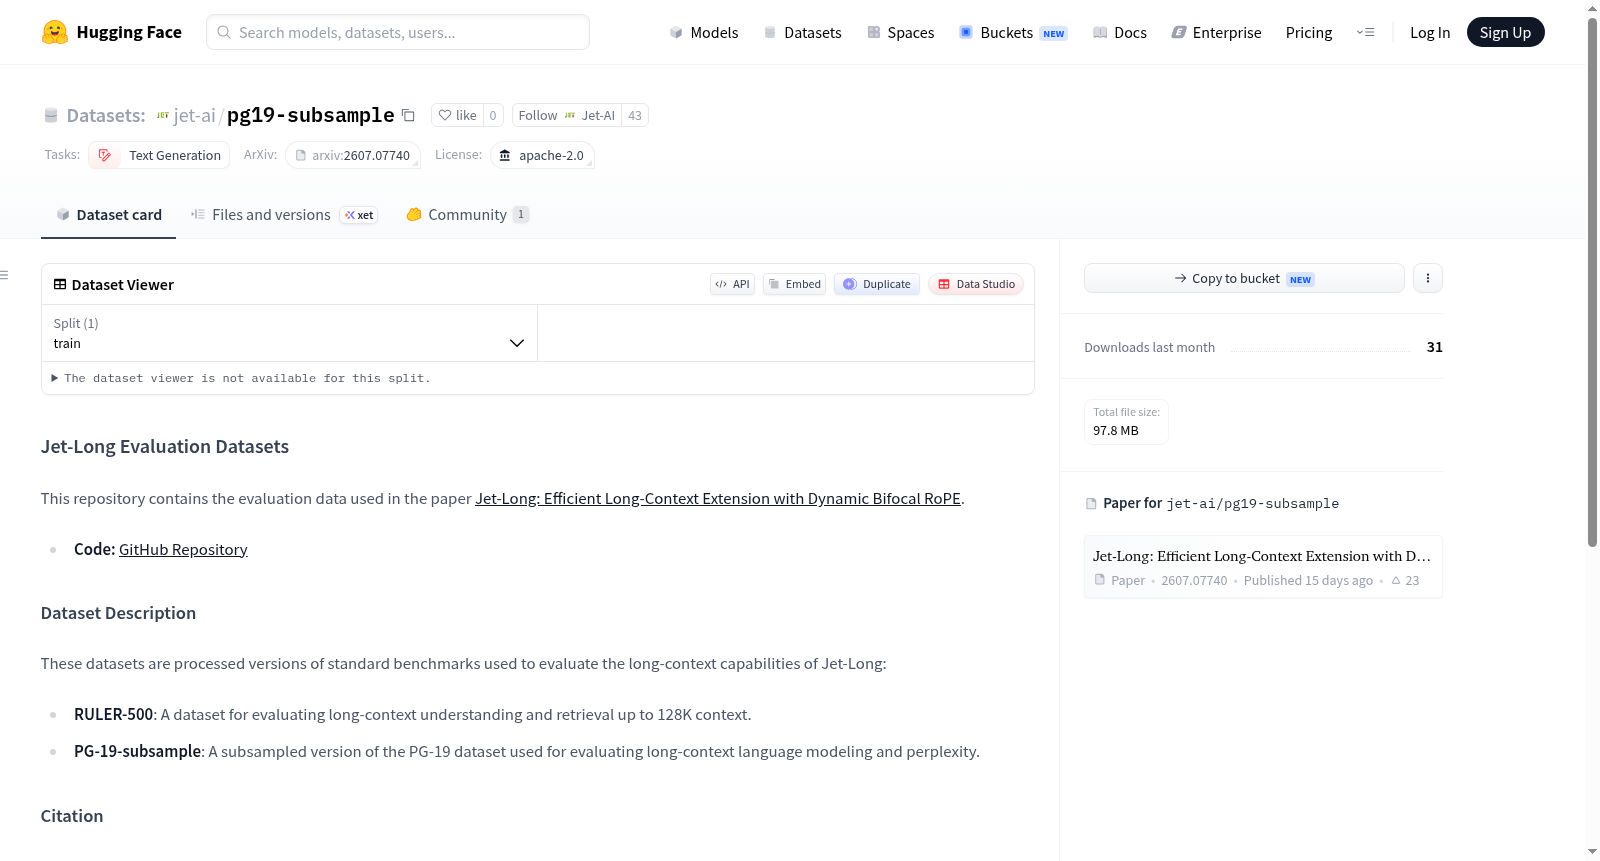Click the page vertical scrollbar
1600x861 pixels.
click(1592, 280)
